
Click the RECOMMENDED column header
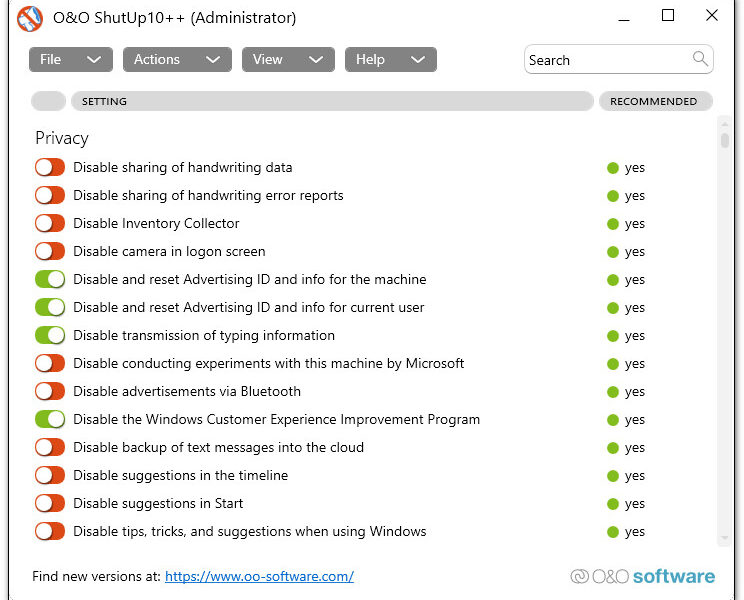point(654,101)
